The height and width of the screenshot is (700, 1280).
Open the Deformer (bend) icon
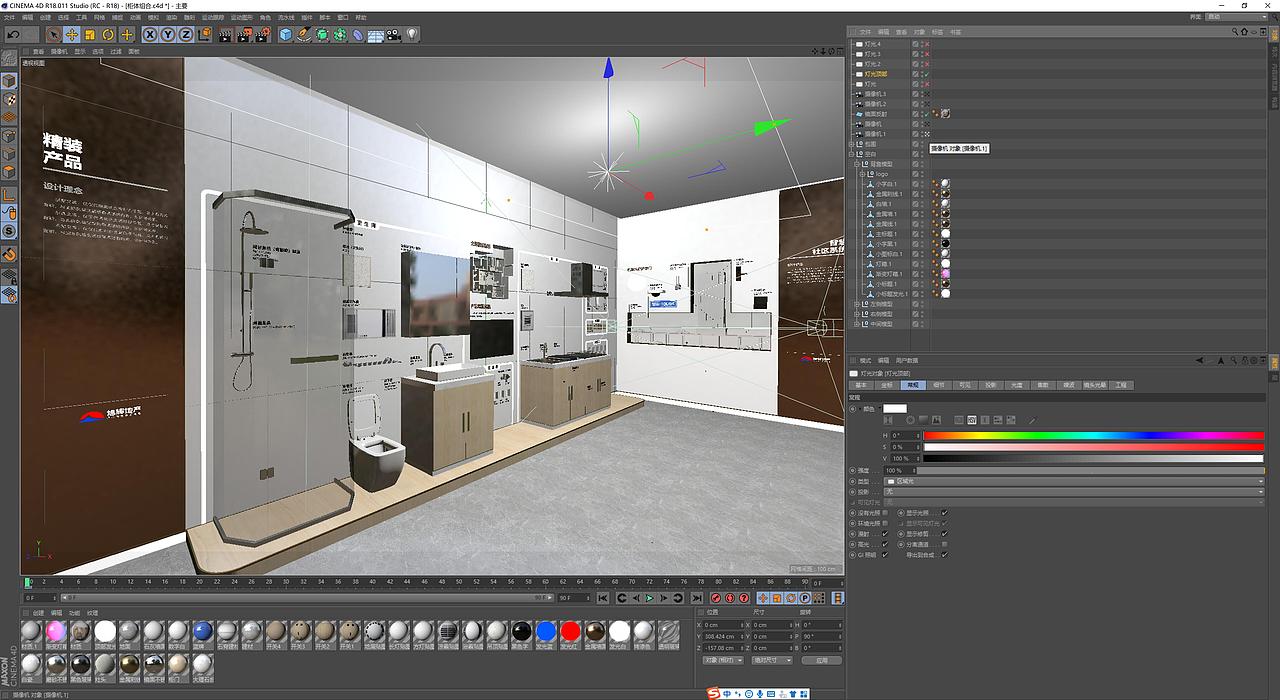[358, 35]
